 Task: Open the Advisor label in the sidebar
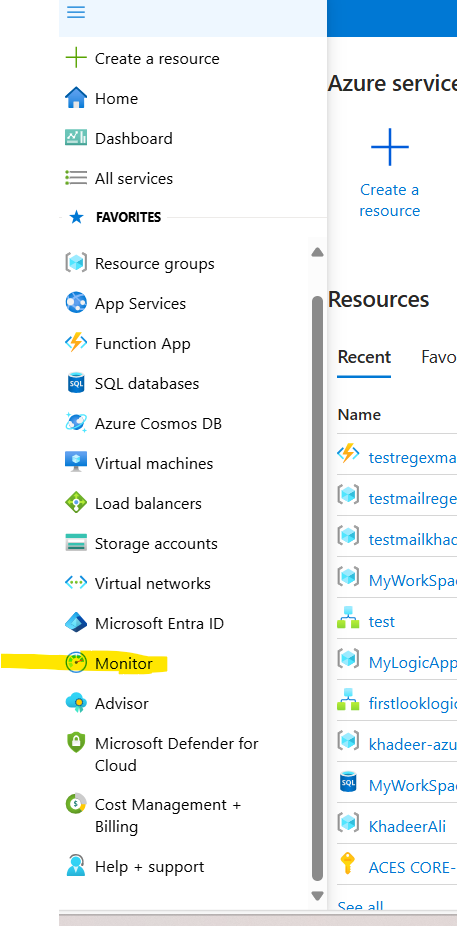pos(122,703)
